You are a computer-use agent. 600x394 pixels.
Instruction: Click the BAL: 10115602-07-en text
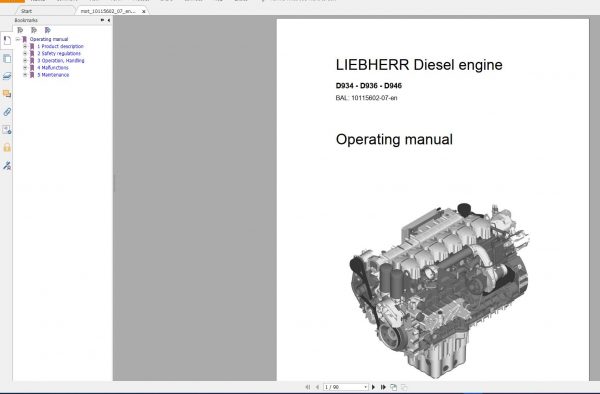(x=367, y=98)
